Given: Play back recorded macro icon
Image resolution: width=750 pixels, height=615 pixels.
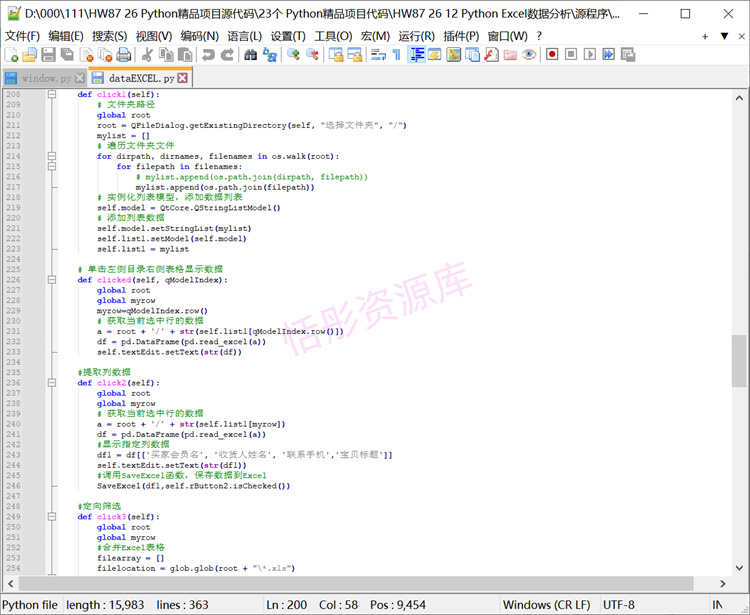Looking at the screenshot, I should tap(589, 55).
